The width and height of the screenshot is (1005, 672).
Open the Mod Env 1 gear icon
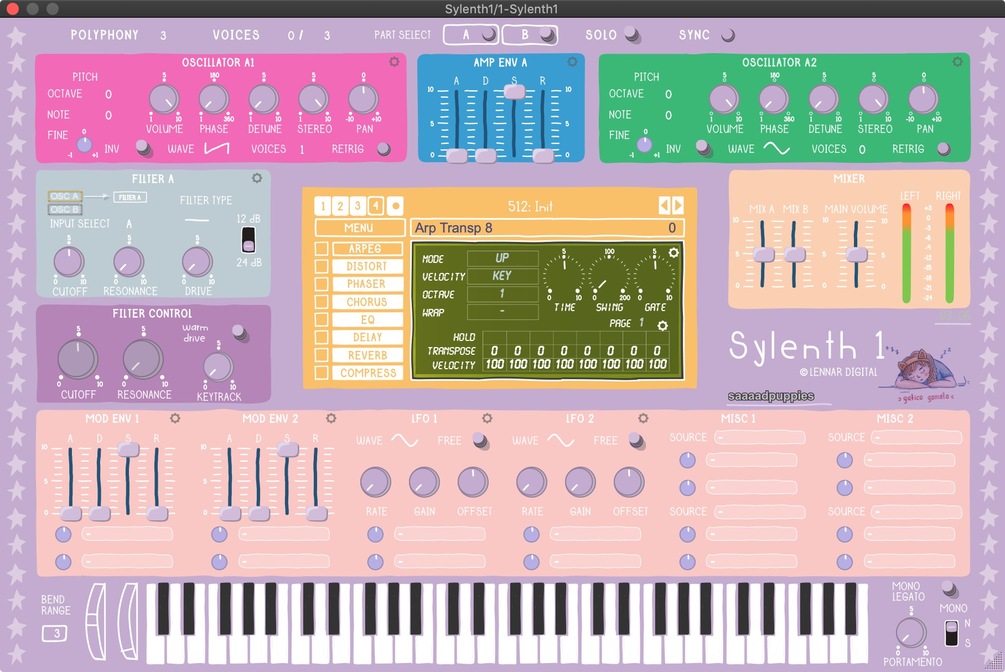tap(175, 418)
